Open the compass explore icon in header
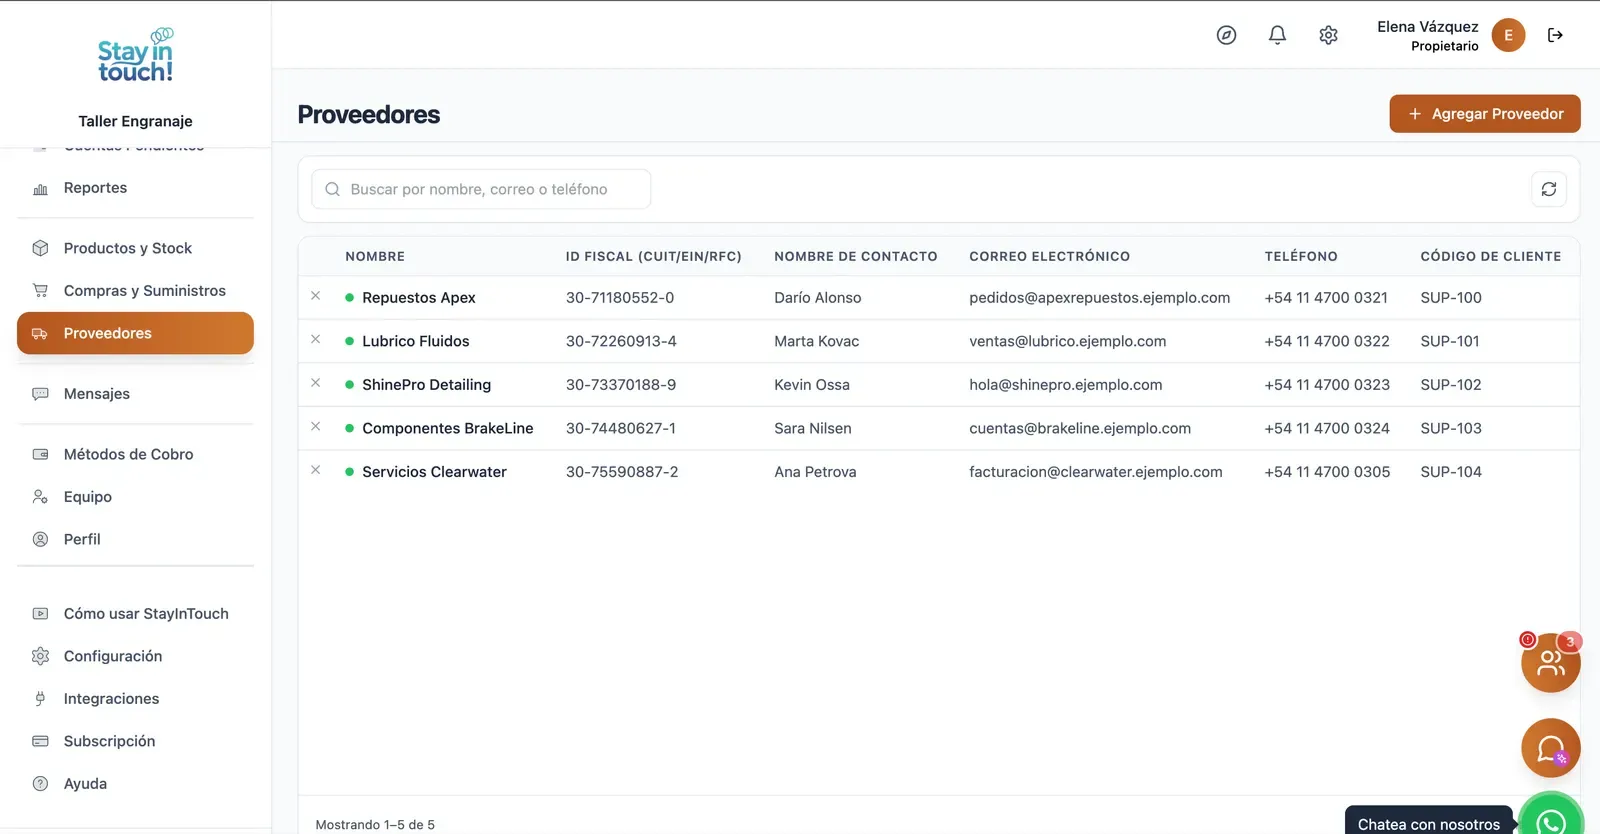 click(x=1226, y=35)
